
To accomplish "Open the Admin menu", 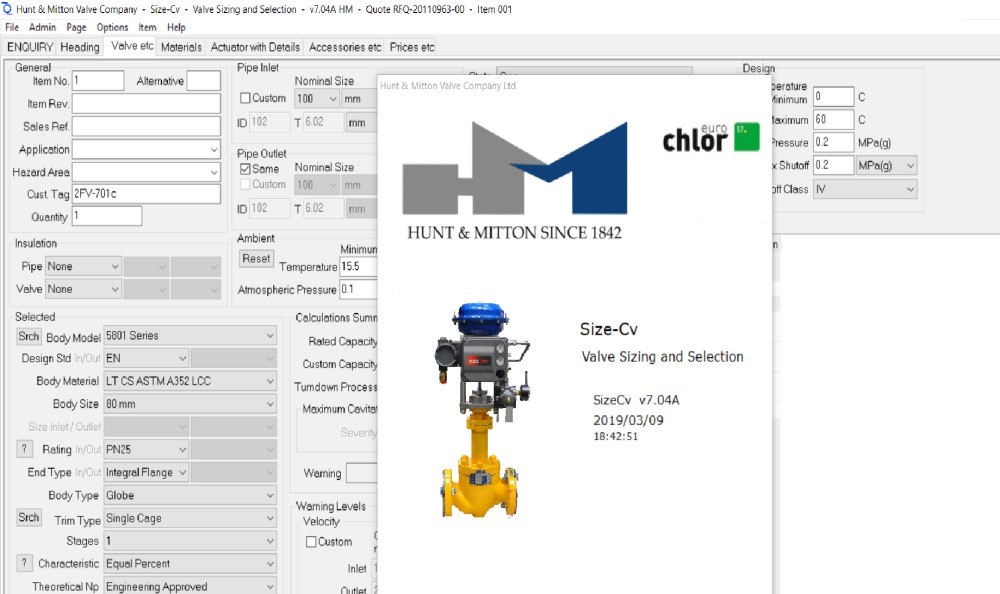I will pos(42,27).
